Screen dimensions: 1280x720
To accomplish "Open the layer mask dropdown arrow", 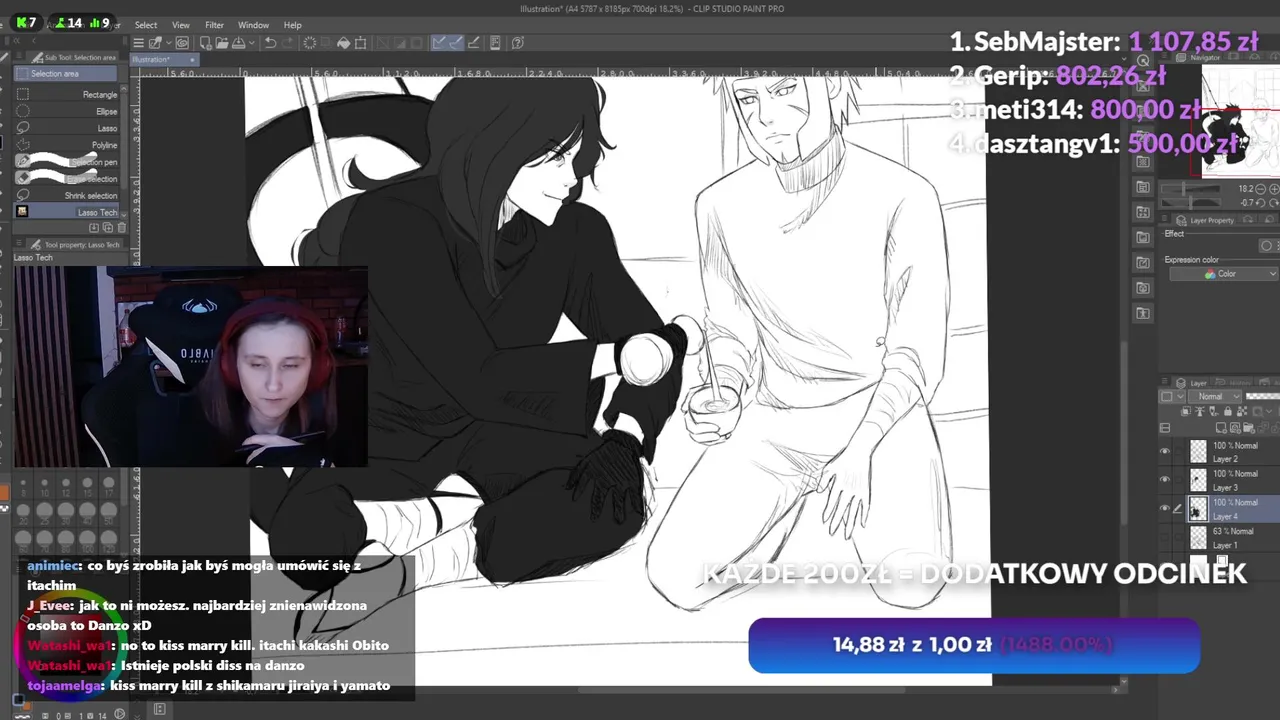I will (1269, 411).
